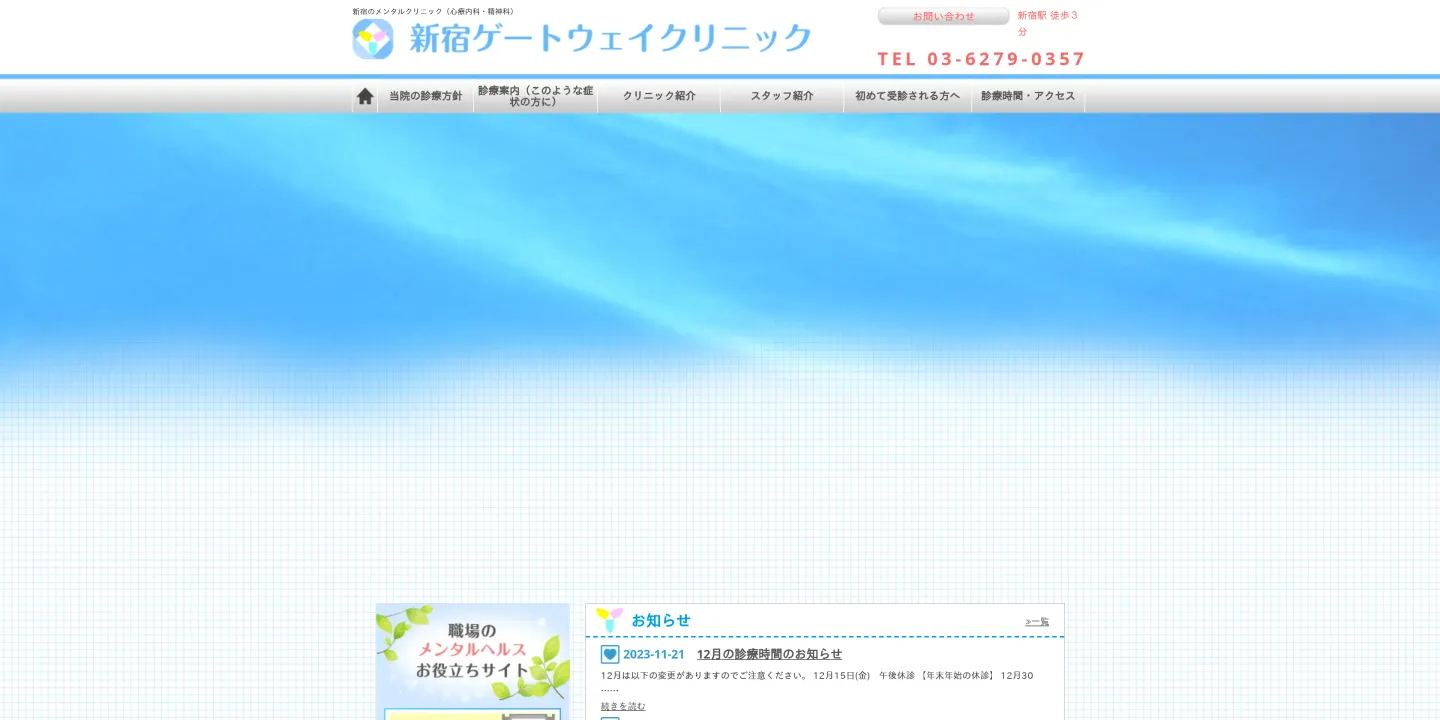Click the blue sky hero banner image

pos(720,300)
